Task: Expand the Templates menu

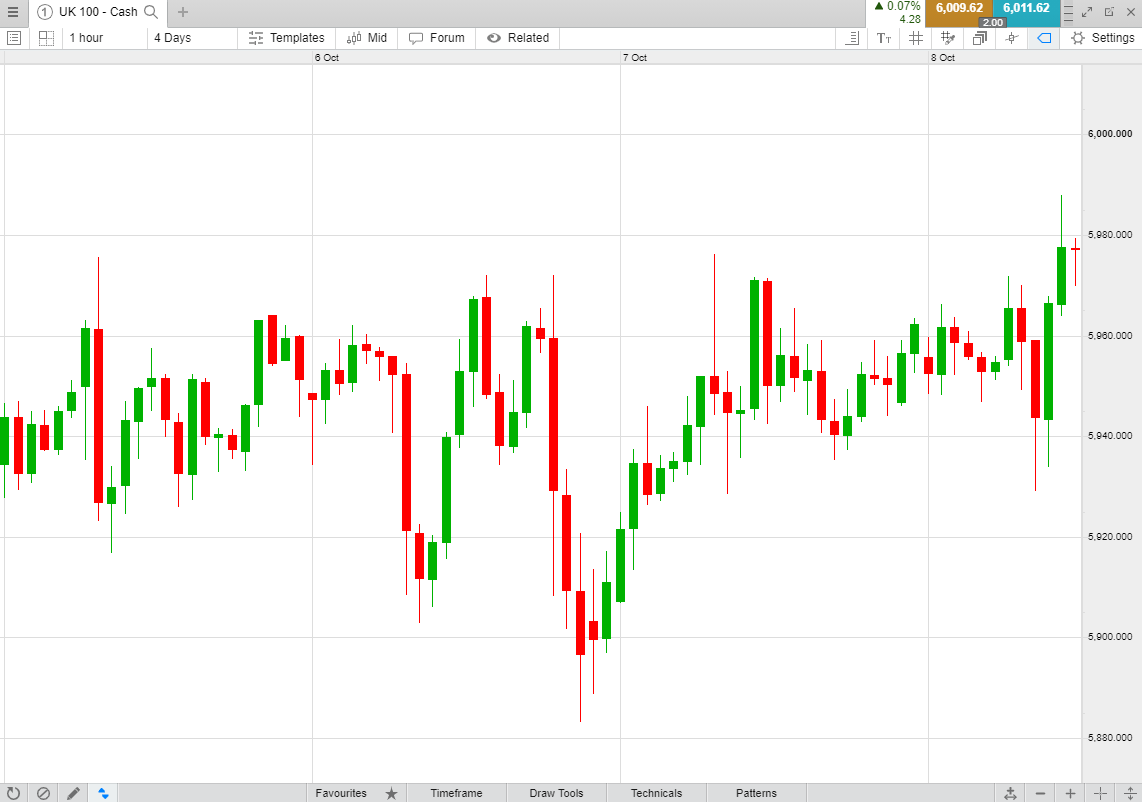Action: click(286, 38)
